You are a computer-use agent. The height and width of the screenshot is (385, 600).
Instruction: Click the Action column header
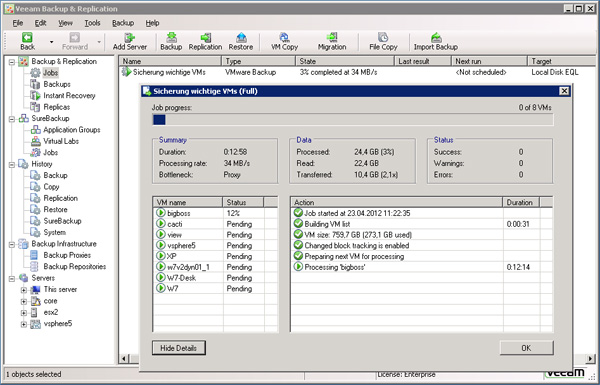397,202
